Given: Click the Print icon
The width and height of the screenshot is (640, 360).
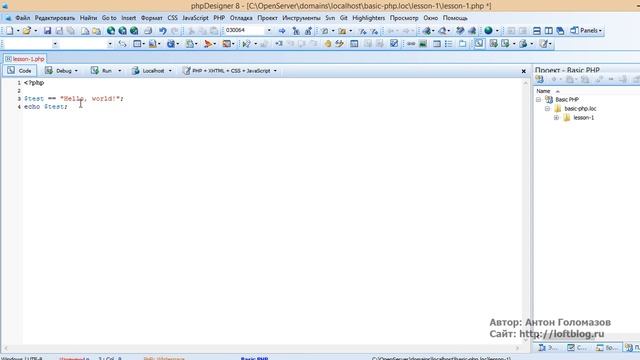Looking at the screenshot, I should click(x=148, y=31).
